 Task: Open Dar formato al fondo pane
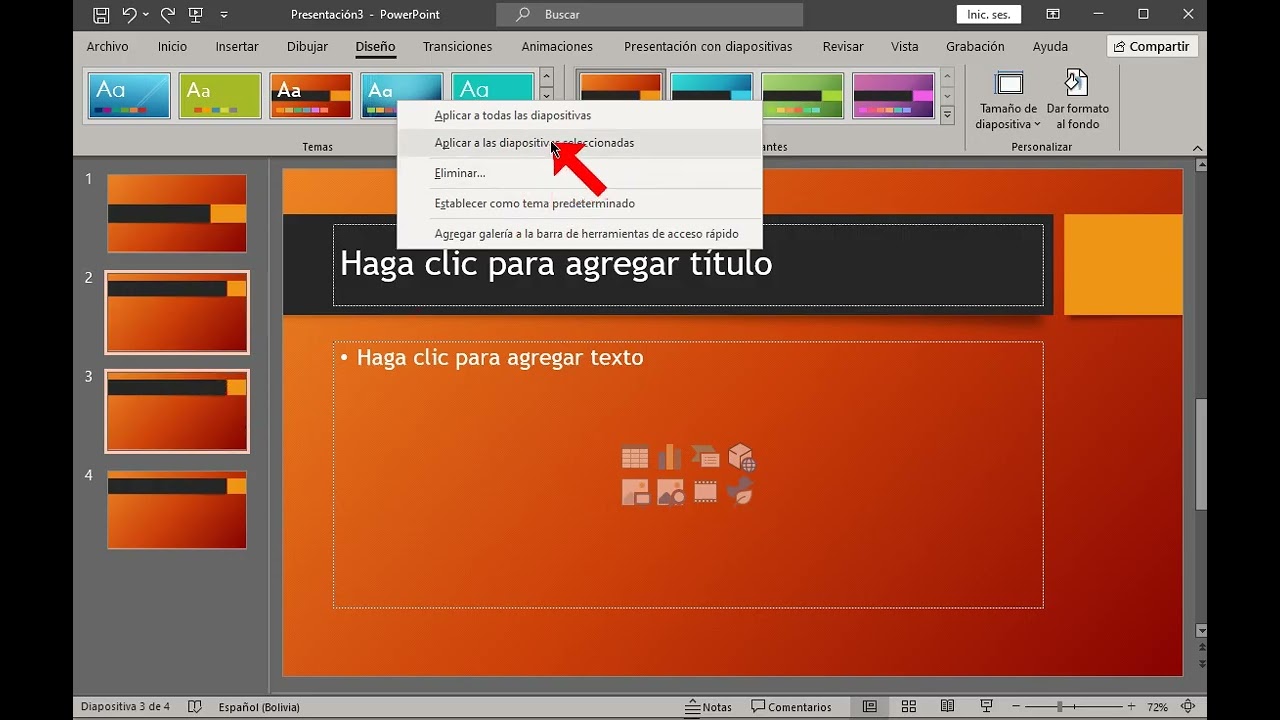tap(1077, 101)
